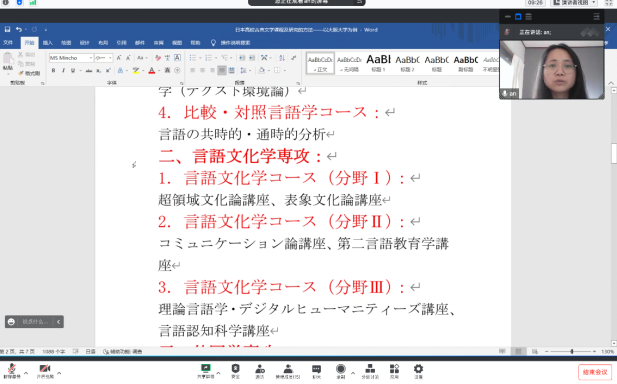This screenshot has width=617, height=384.
Task: Click the red font color swatch
Action: (152, 71)
